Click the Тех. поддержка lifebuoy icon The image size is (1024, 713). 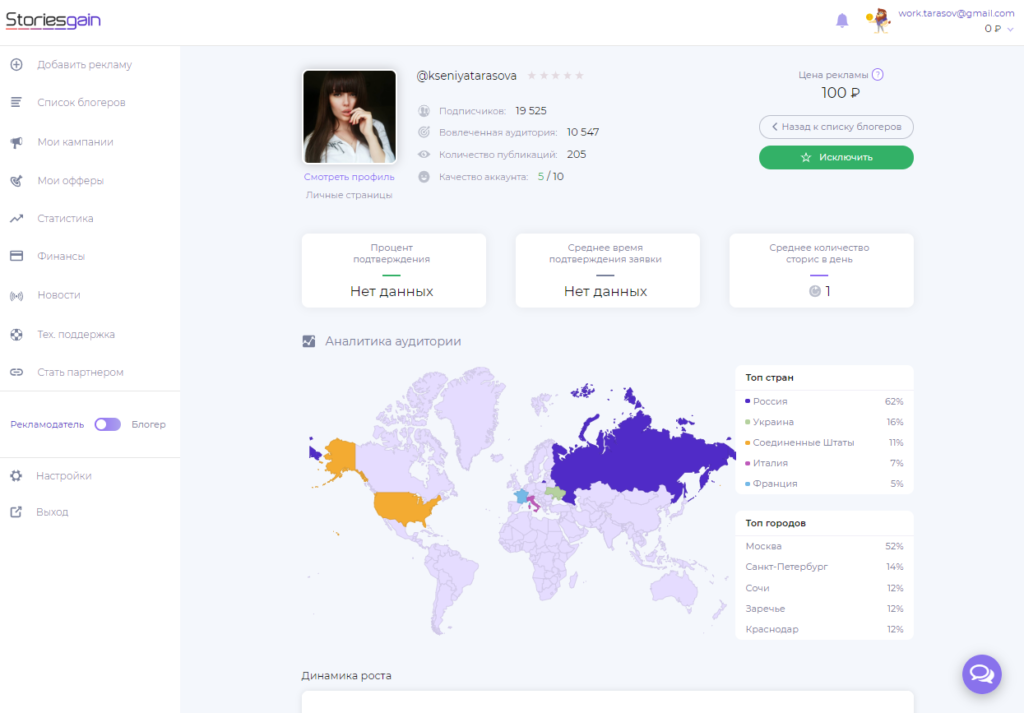tap(16, 334)
